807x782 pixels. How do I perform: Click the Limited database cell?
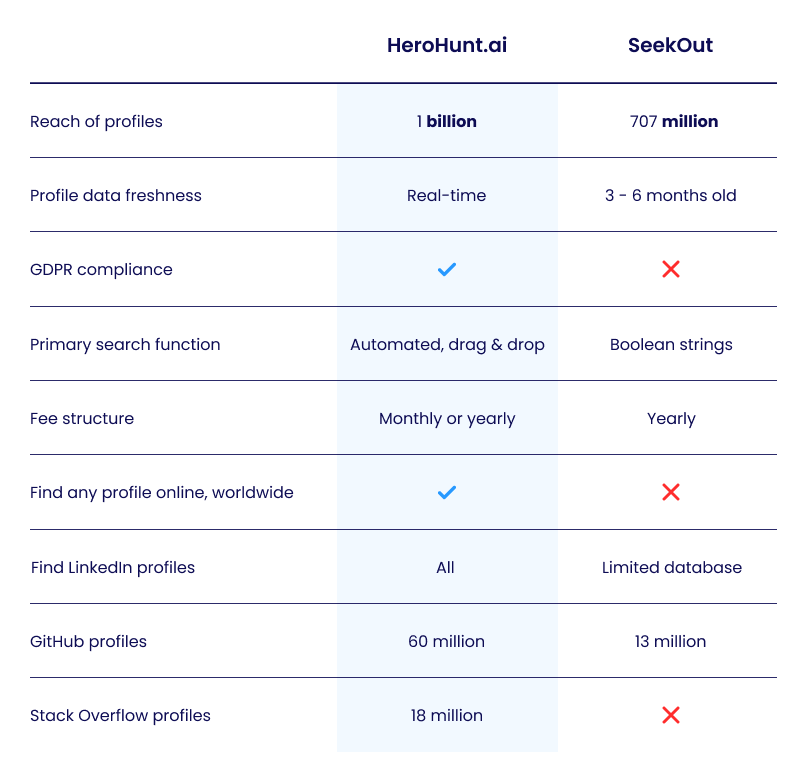[671, 567]
